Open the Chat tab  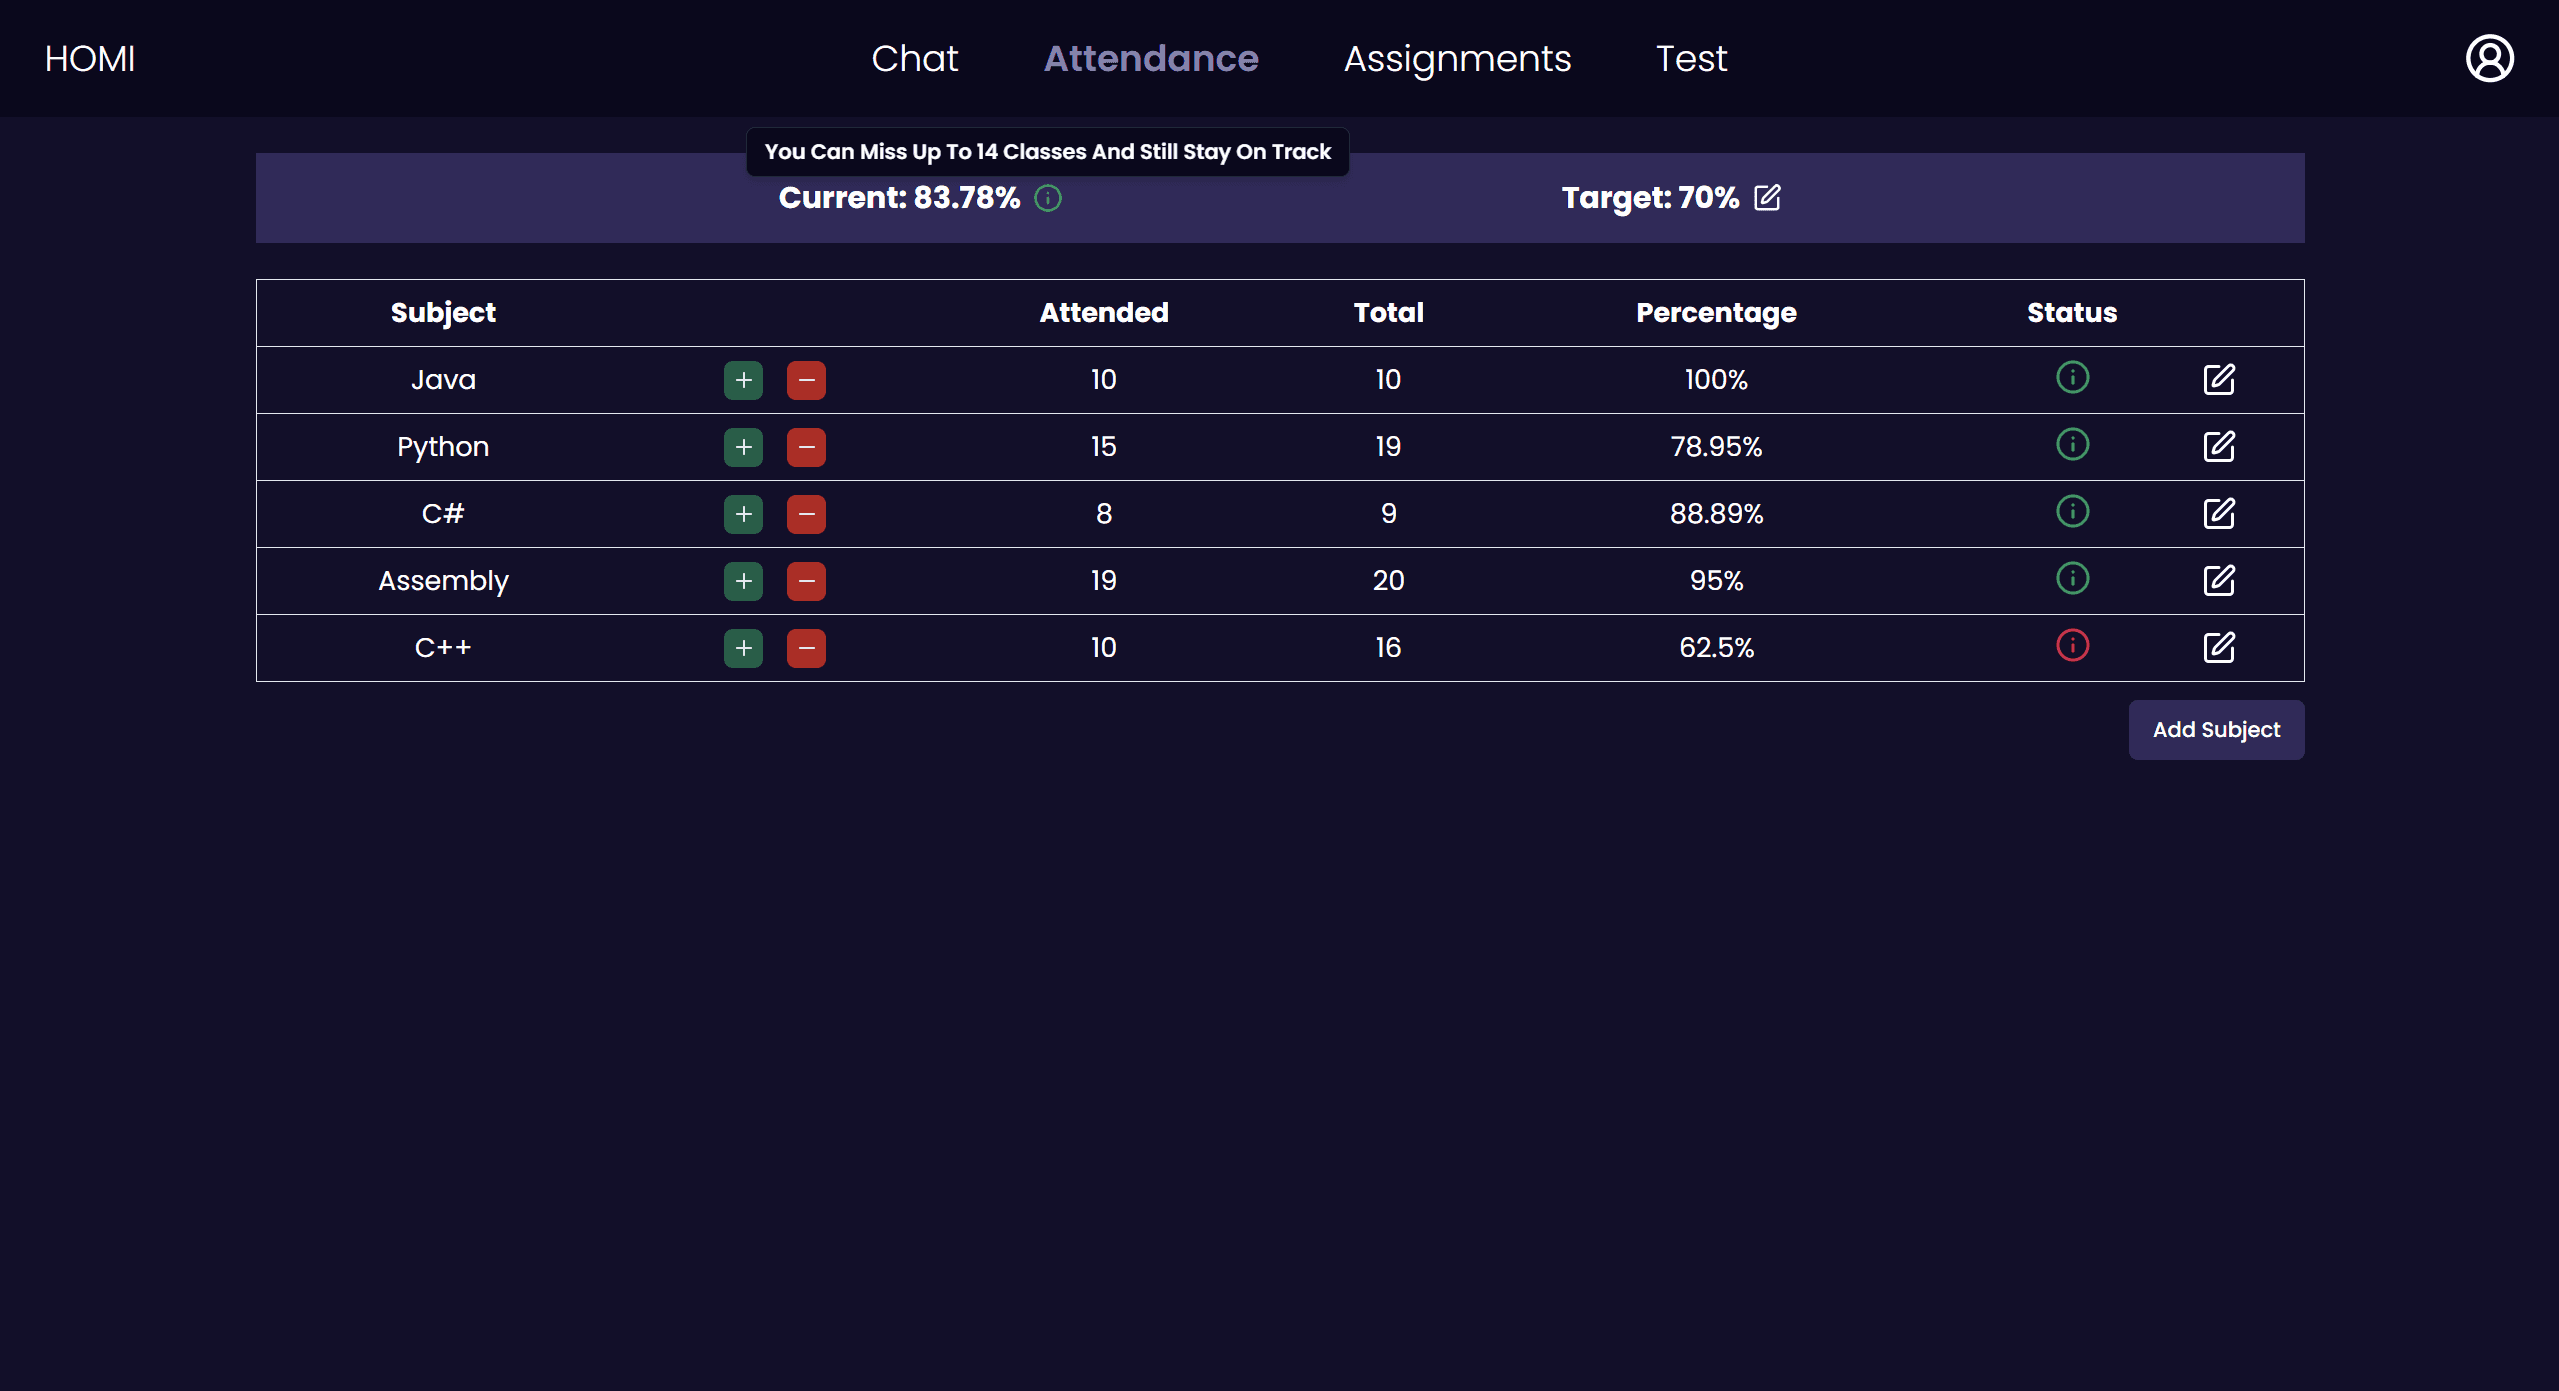click(914, 58)
